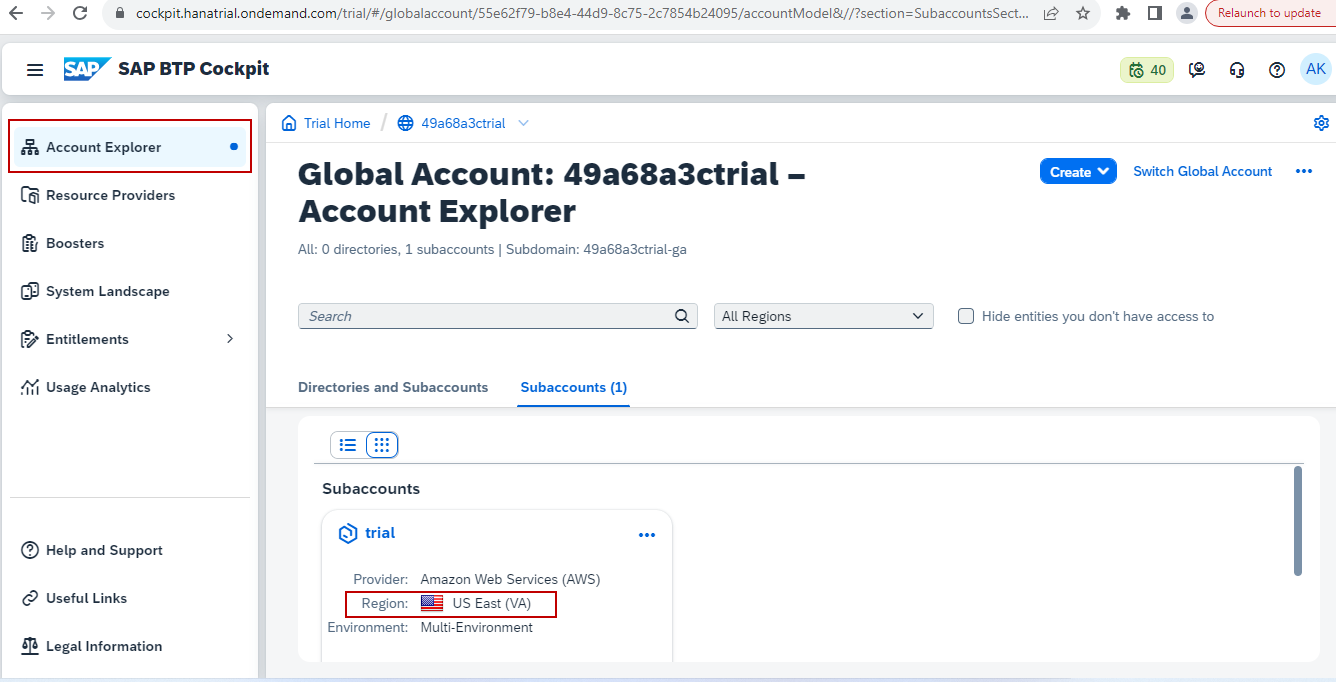Screen dimensions: 1336x682
Task: Open the AK user avatar menu
Action: [x=1316, y=69]
